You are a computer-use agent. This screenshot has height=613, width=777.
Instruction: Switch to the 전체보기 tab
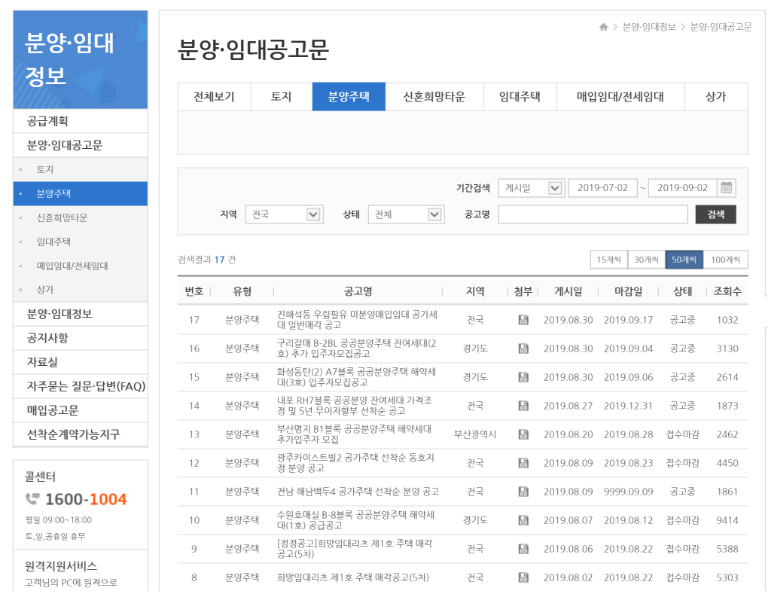point(214,97)
